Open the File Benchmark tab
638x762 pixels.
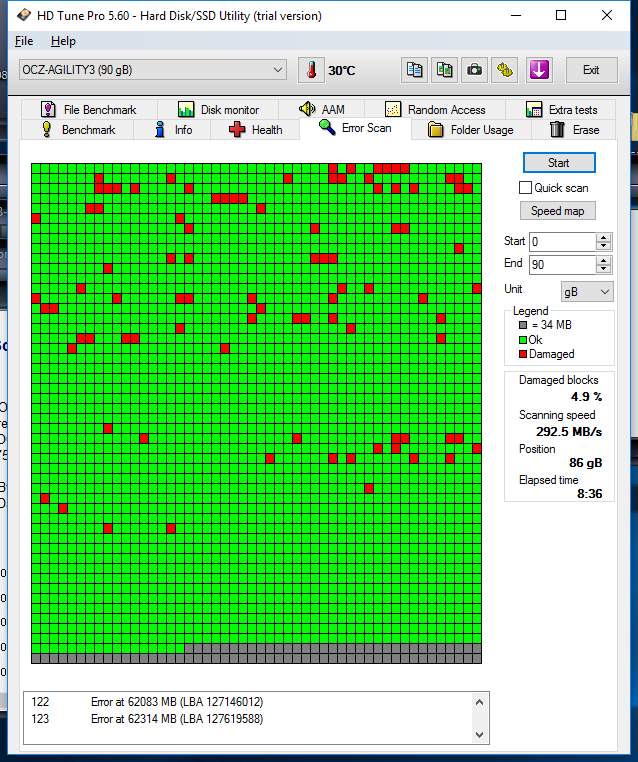point(89,110)
